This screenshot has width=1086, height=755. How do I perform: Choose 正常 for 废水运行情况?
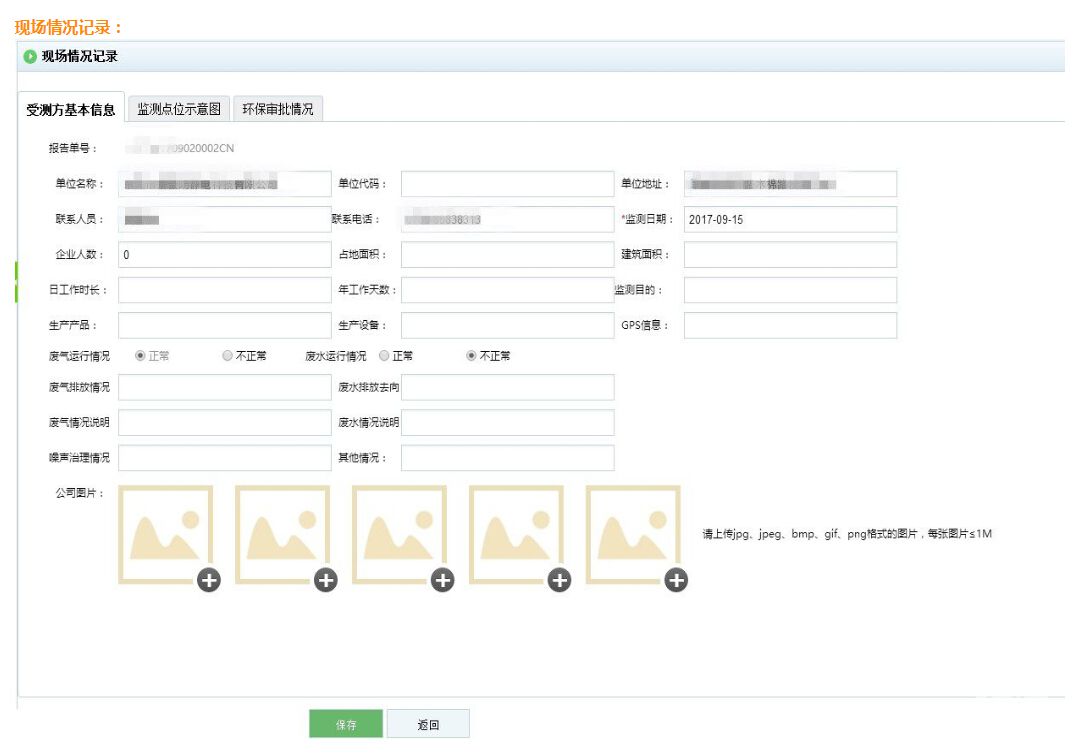384,356
